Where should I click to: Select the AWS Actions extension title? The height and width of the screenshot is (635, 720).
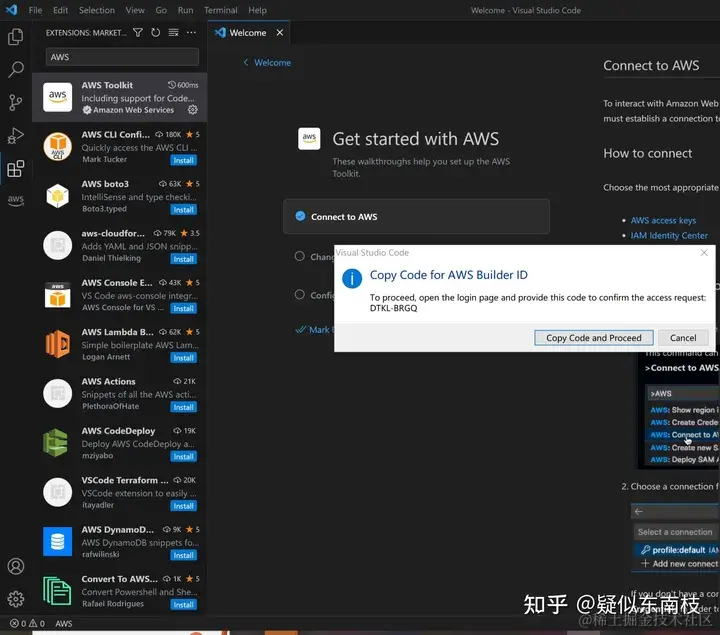pos(108,382)
